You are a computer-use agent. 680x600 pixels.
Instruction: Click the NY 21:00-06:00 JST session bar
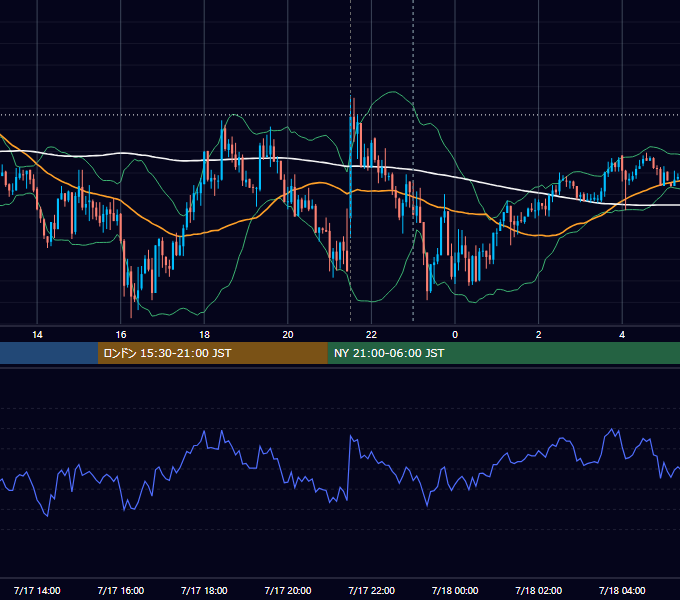503,353
